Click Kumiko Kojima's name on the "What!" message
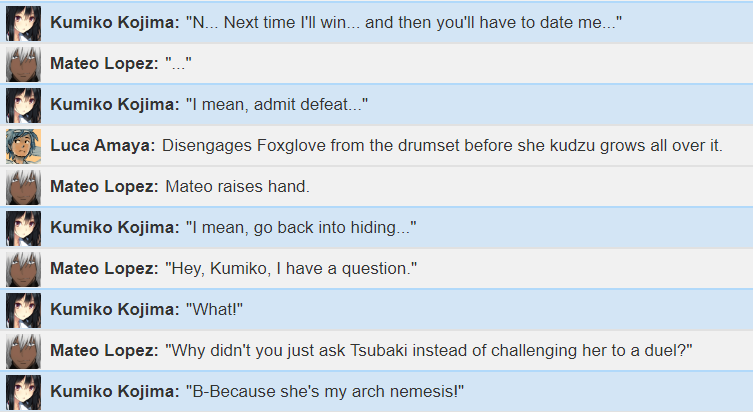753x412 pixels. pyautogui.click(x=115, y=310)
